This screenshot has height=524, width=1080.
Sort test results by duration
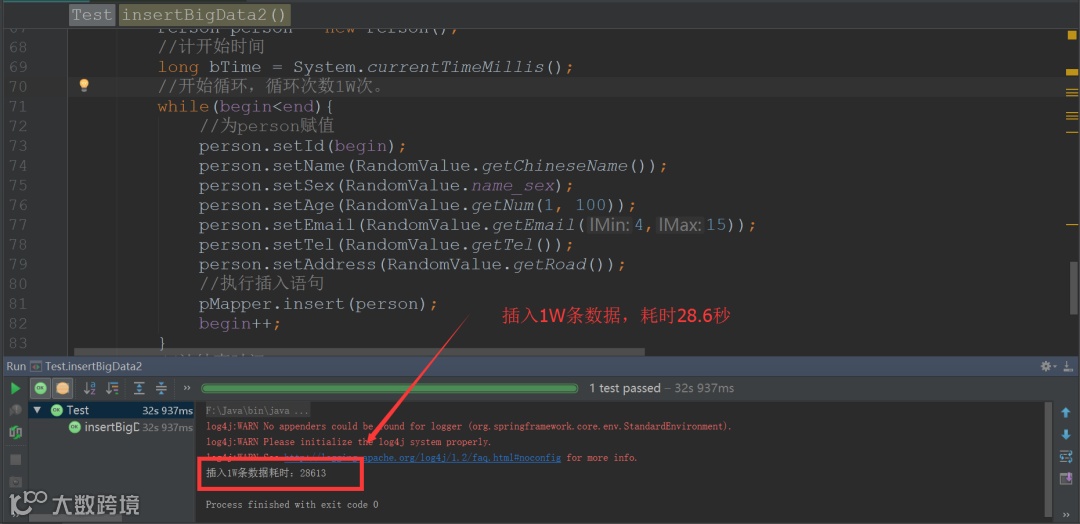click(x=112, y=388)
